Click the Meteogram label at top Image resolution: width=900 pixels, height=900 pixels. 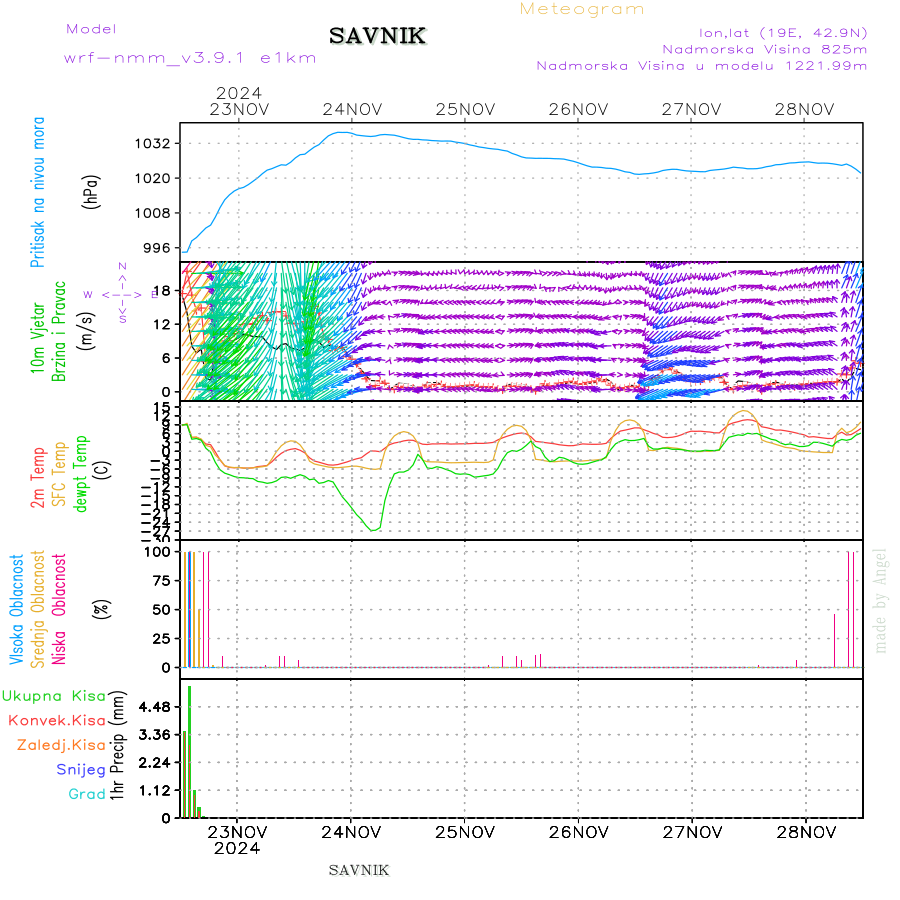(581, 9)
